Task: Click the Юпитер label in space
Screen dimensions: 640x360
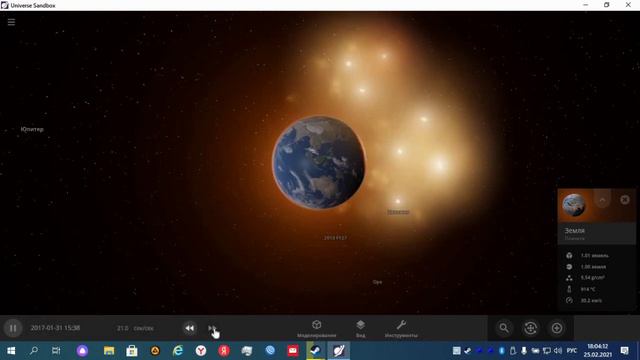Action: click(x=32, y=129)
